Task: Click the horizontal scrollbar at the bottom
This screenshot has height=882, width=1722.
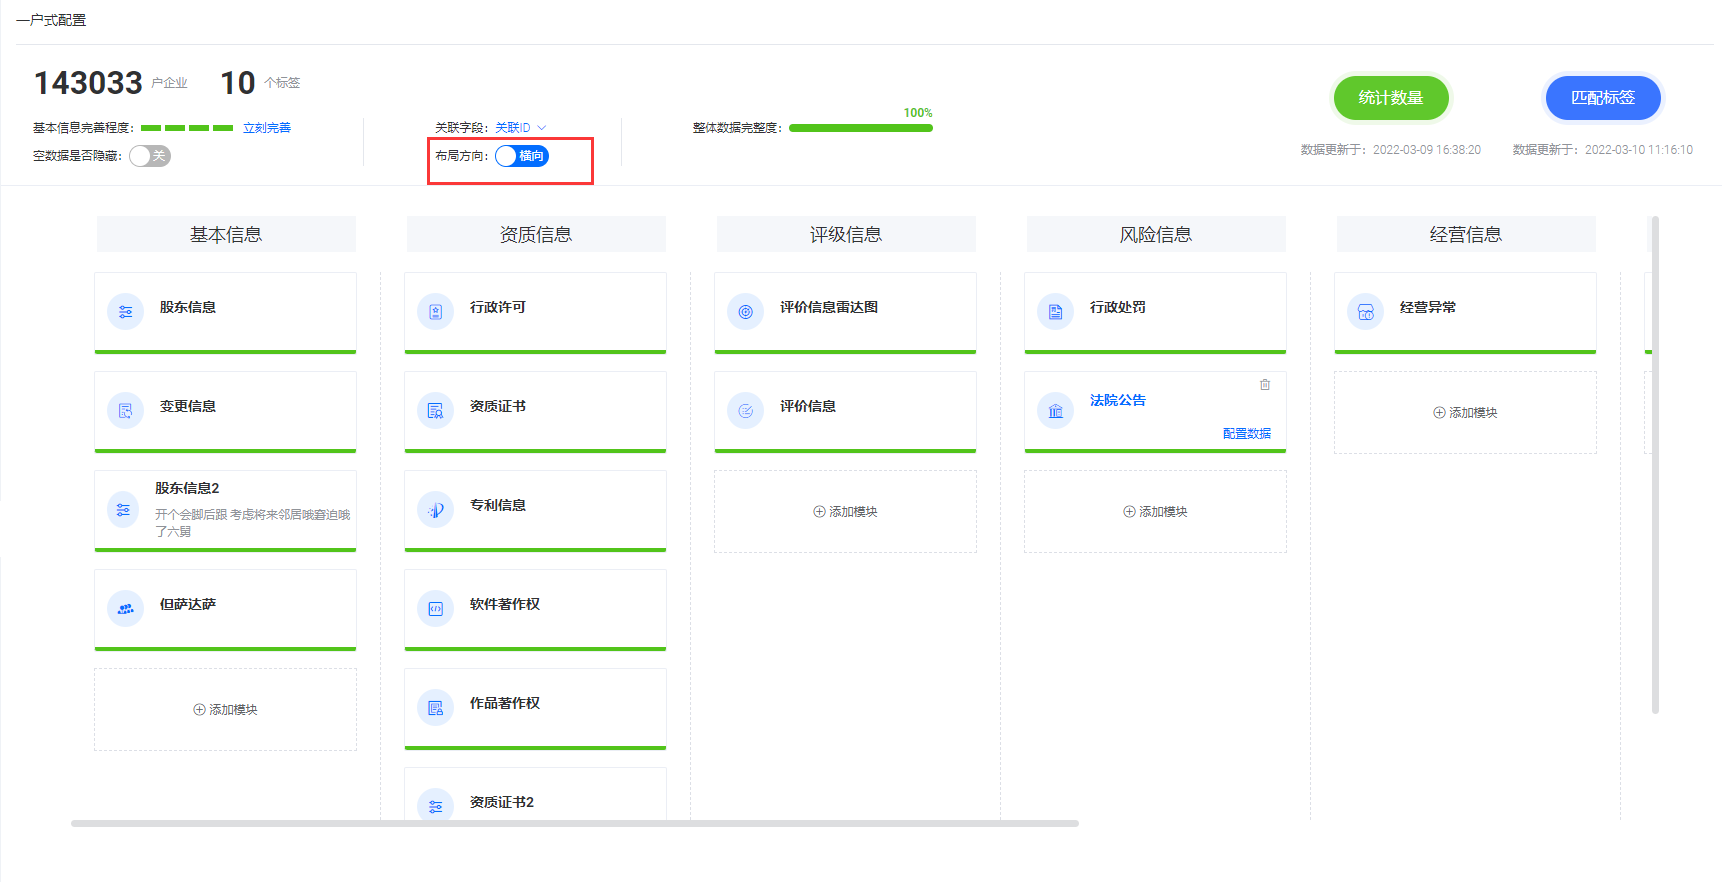Action: click(575, 824)
